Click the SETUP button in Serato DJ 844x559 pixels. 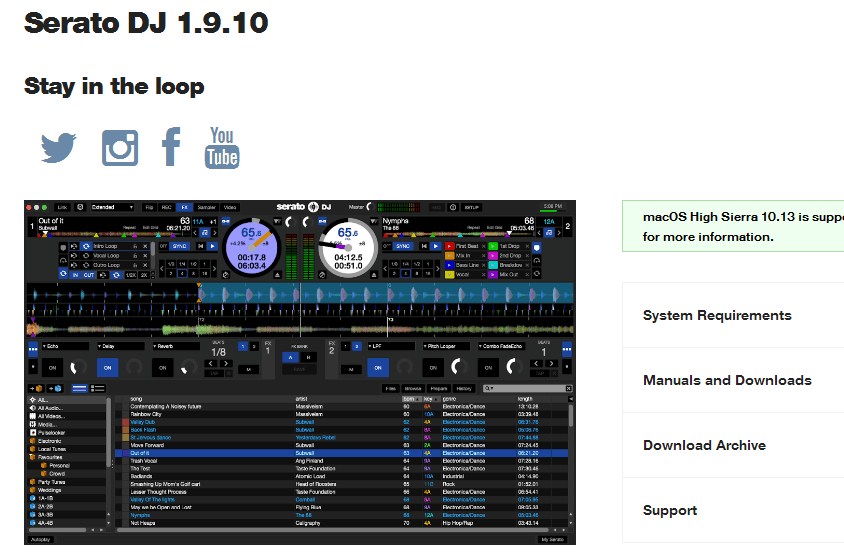[472, 207]
